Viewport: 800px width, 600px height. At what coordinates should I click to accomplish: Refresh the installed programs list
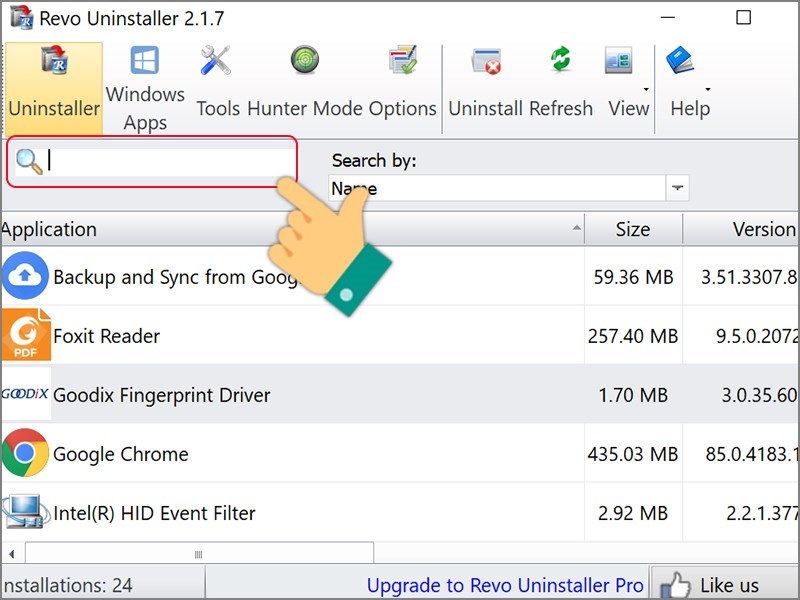pos(560,62)
